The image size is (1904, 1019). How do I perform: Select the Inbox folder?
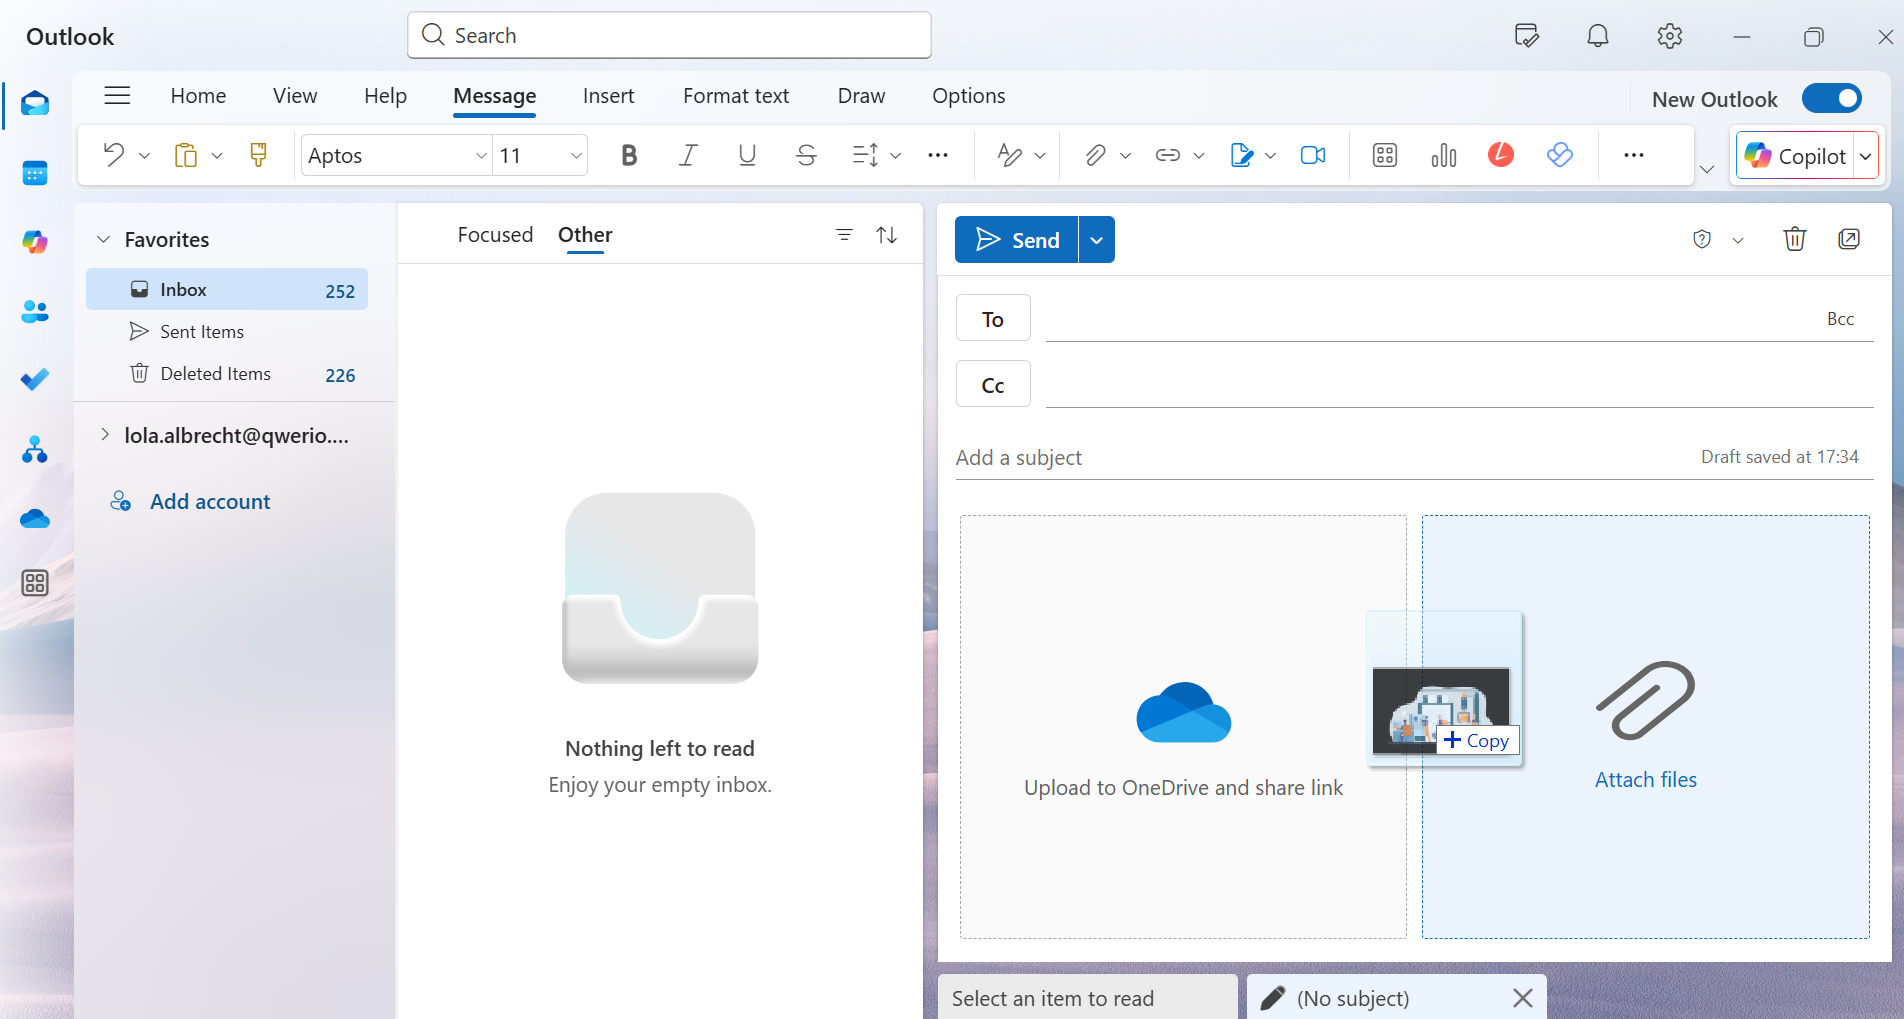coord(227,289)
